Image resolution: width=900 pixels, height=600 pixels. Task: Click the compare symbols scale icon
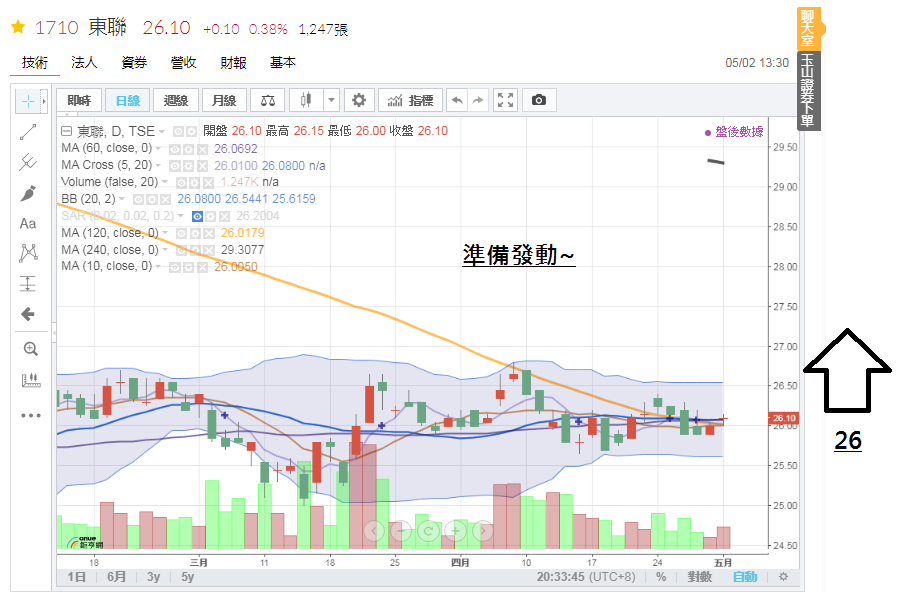267,100
